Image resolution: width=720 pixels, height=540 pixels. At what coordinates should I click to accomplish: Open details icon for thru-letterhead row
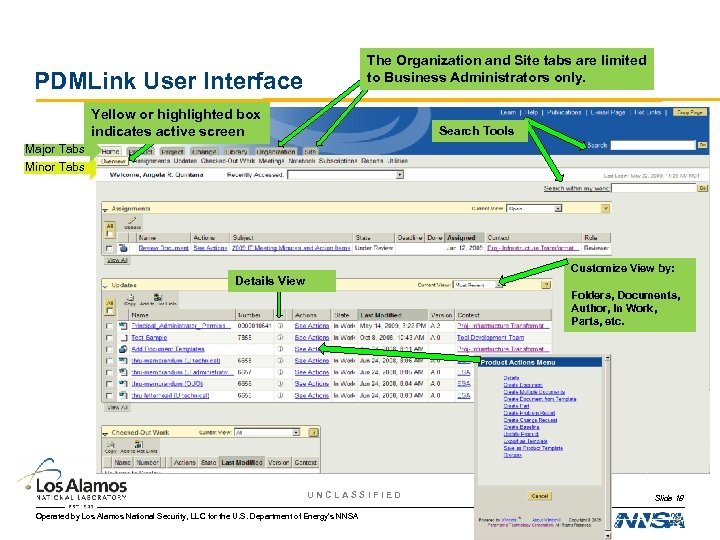point(280,395)
